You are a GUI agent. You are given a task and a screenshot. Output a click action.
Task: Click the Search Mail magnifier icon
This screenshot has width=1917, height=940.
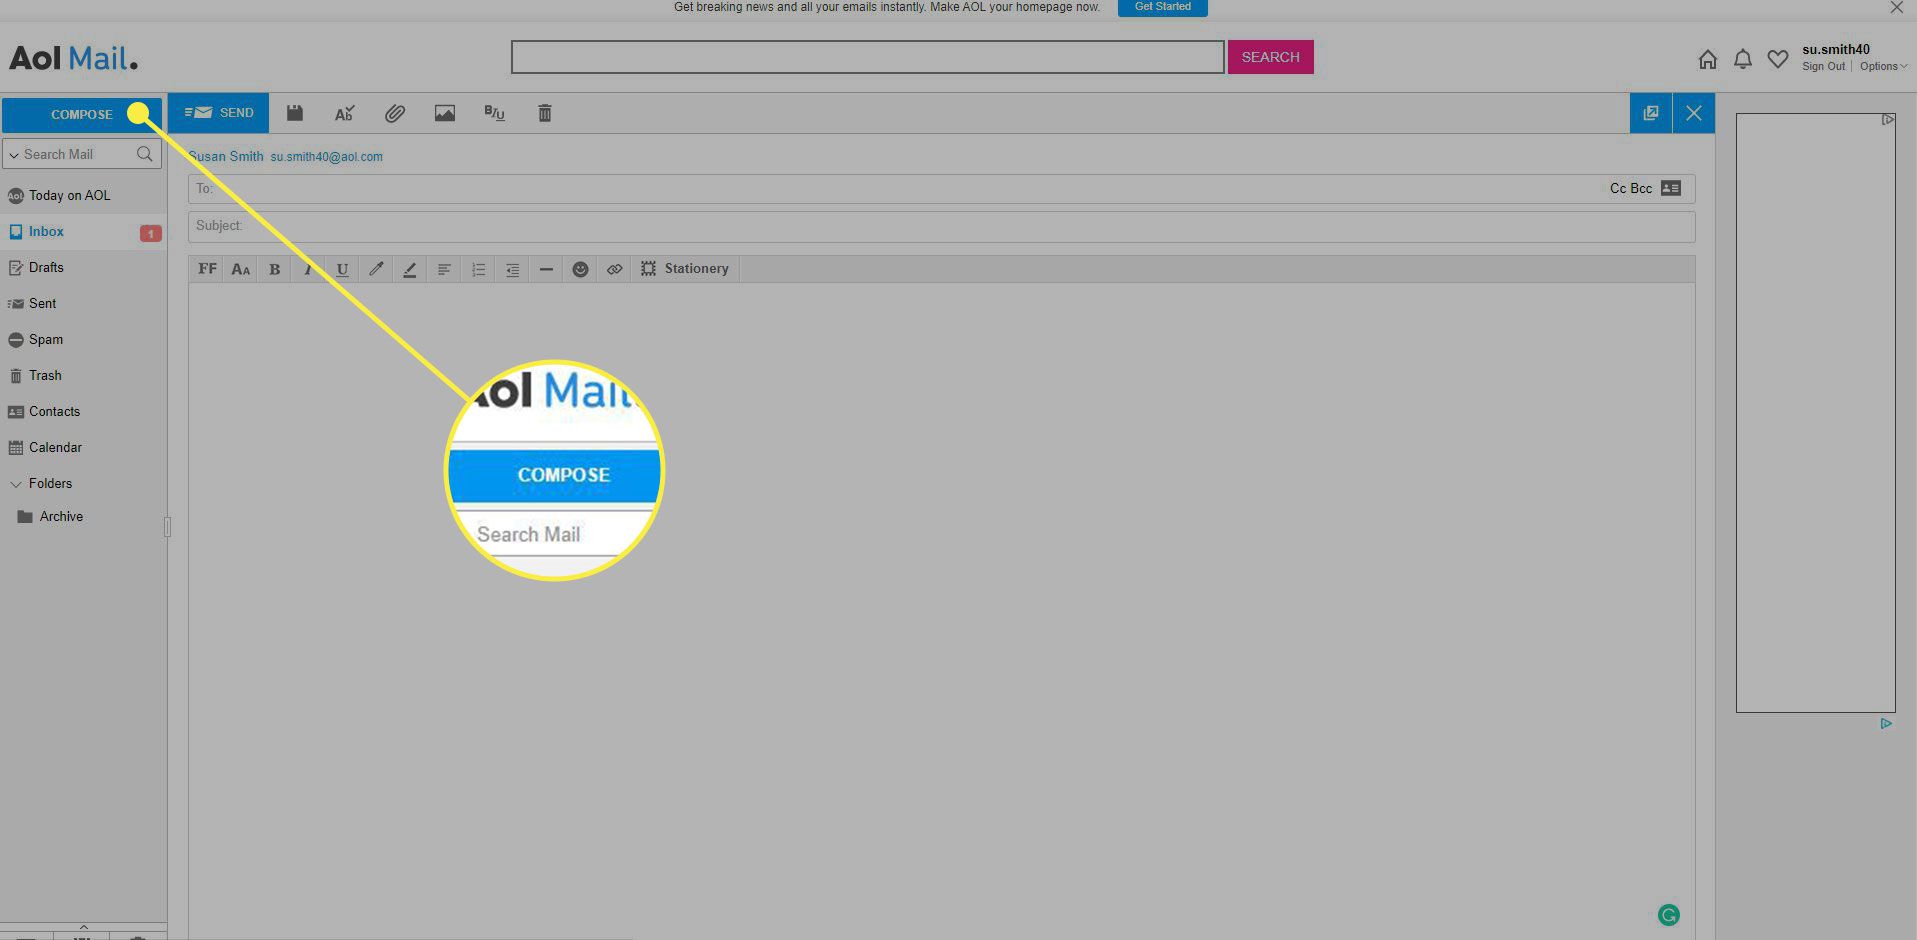pyautogui.click(x=145, y=154)
